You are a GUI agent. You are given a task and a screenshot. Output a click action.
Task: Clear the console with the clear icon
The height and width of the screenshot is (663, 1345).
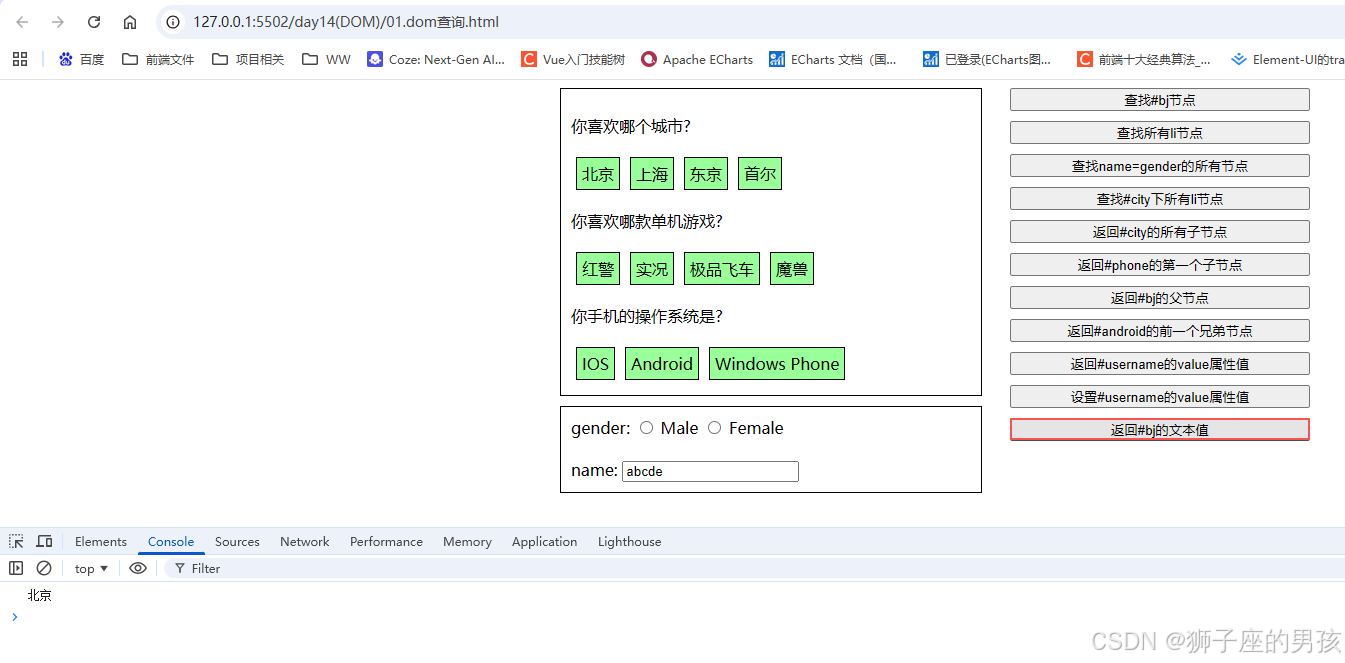[43, 568]
